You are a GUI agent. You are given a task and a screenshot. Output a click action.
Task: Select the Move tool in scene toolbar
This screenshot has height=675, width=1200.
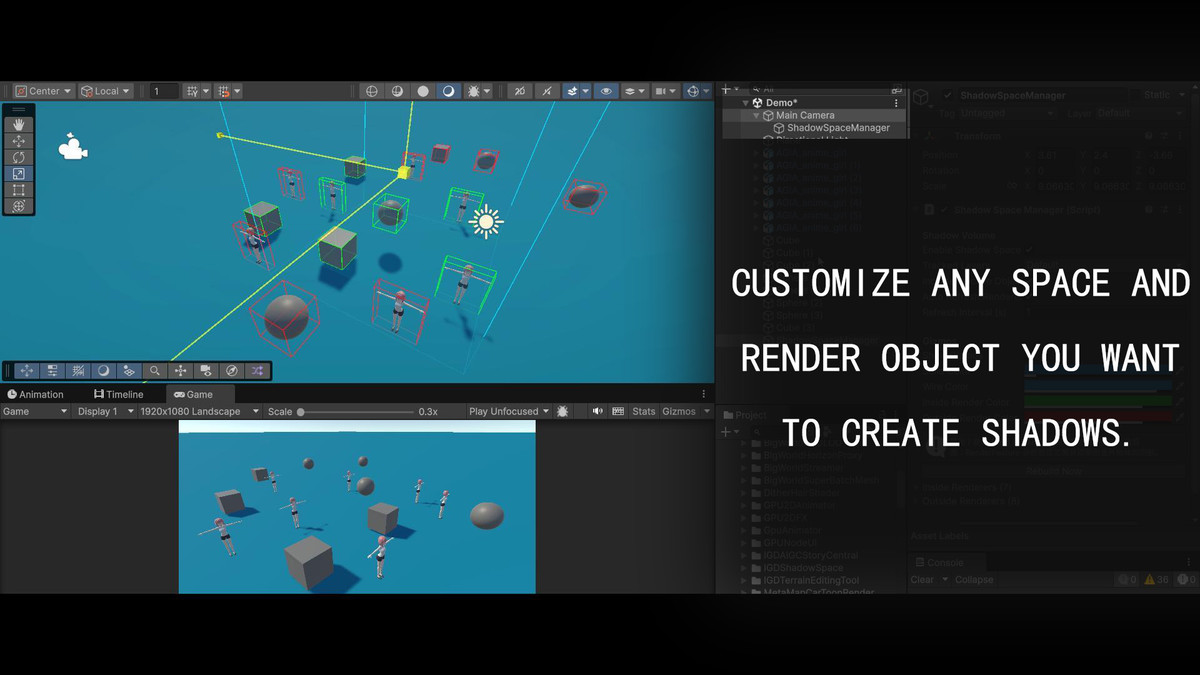point(18,141)
